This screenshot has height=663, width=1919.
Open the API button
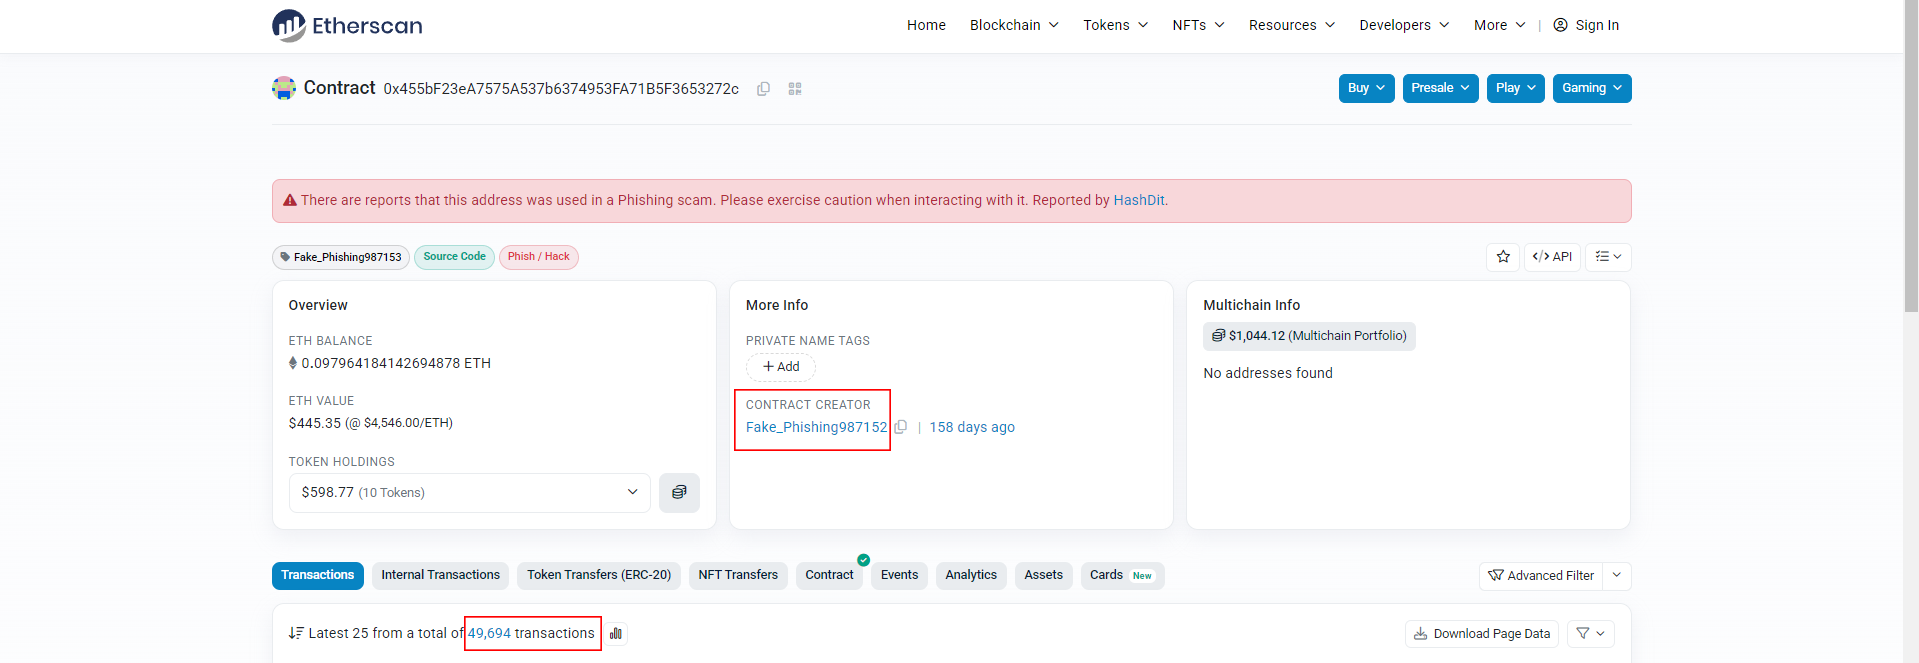pyautogui.click(x=1552, y=257)
